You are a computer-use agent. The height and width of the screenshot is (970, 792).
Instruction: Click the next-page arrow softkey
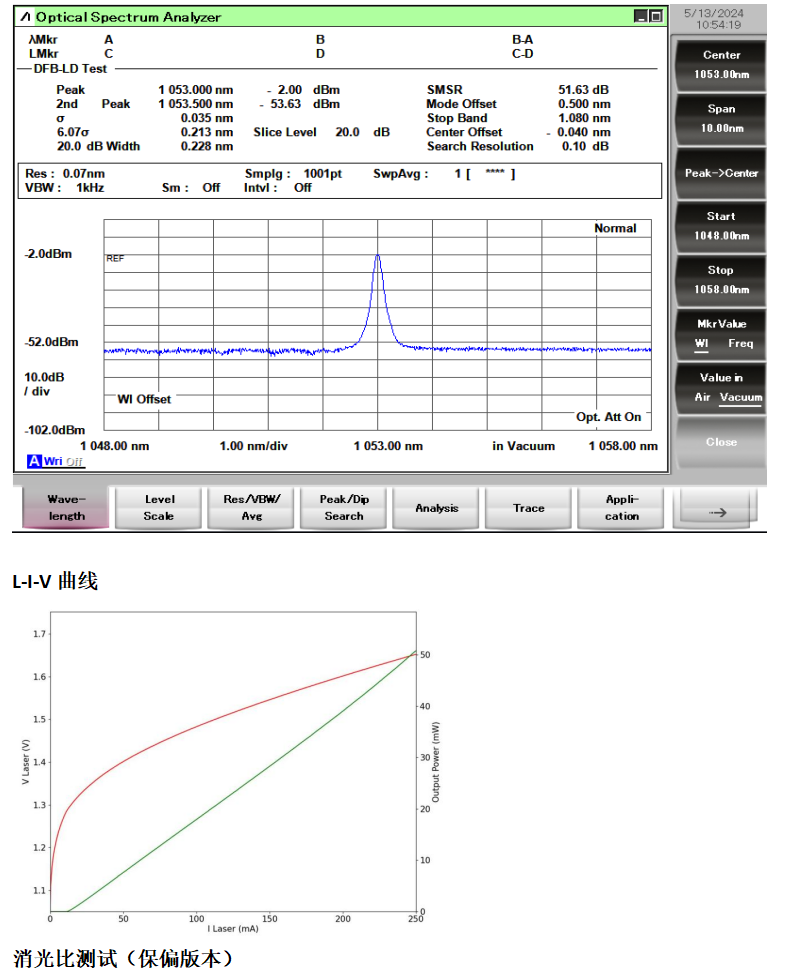click(716, 510)
